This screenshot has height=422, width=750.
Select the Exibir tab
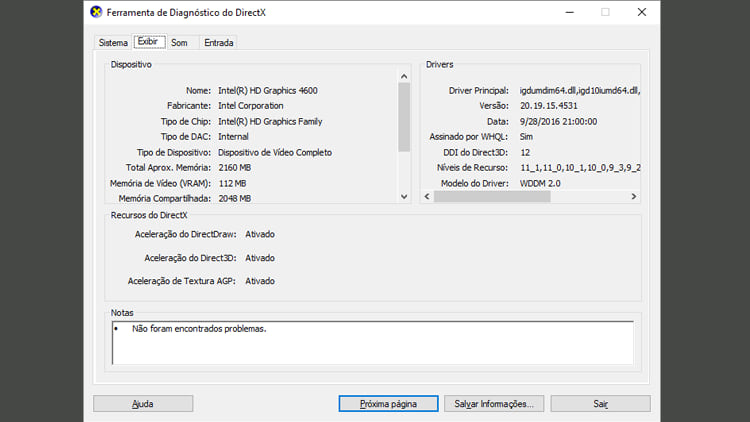(x=148, y=42)
